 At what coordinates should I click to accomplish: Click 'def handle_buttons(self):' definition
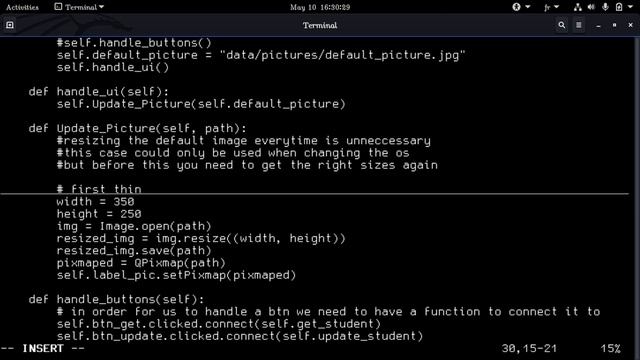(x=116, y=300)
